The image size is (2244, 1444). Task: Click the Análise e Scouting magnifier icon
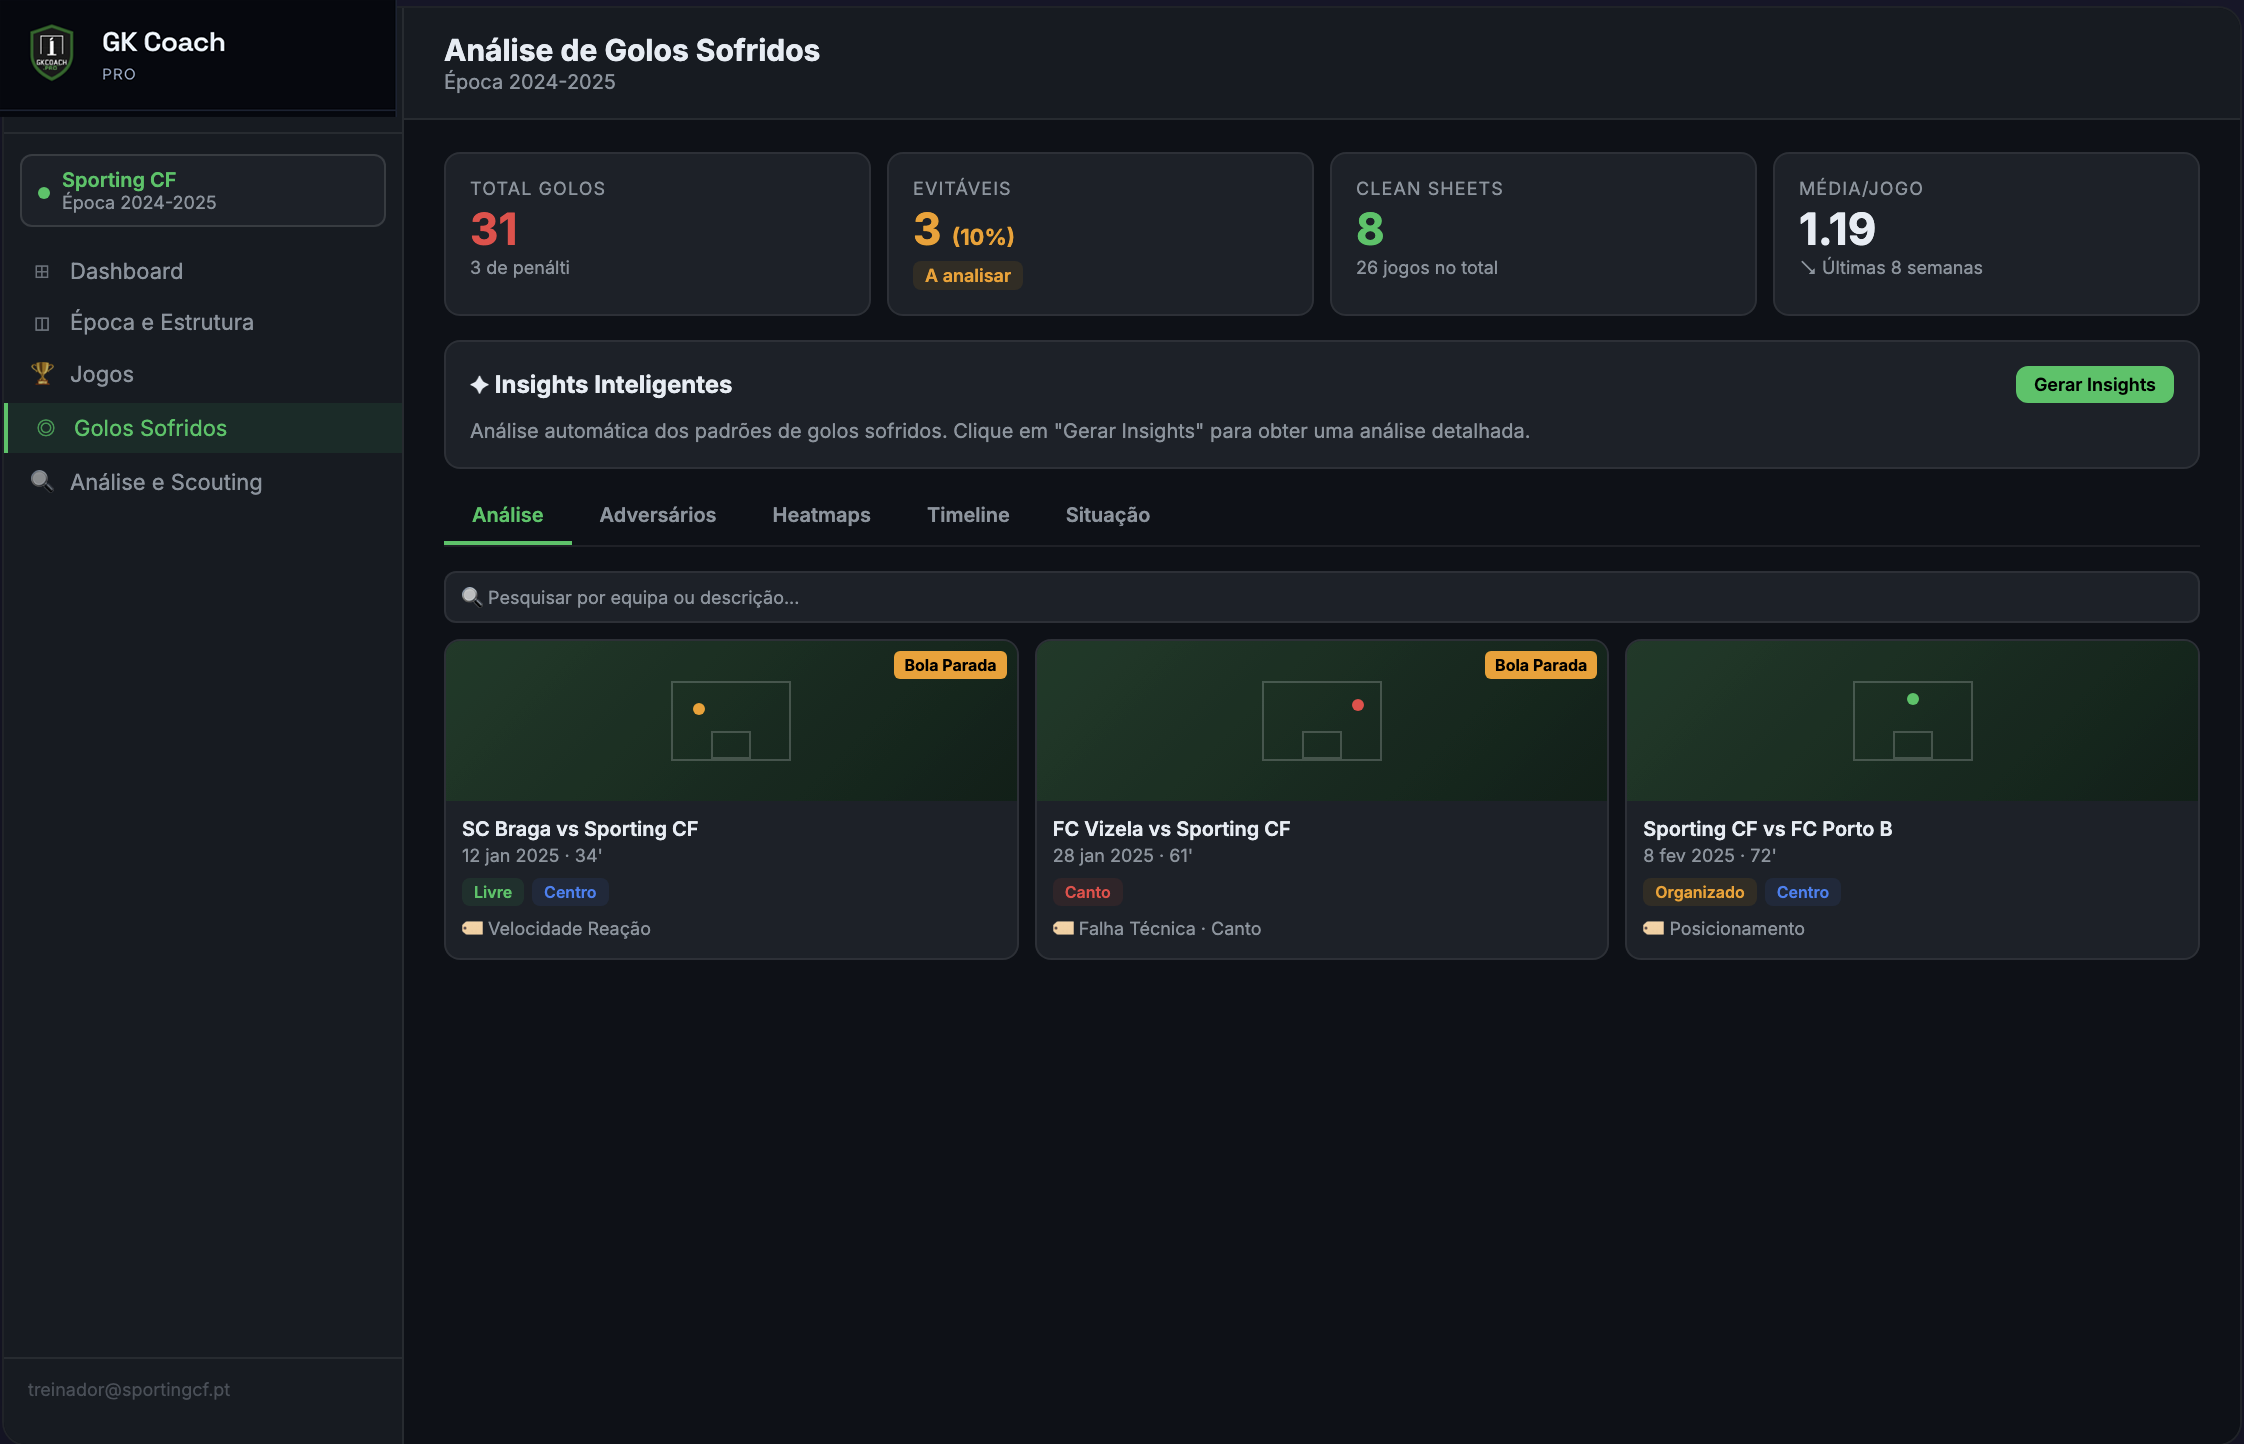(42, 481)
